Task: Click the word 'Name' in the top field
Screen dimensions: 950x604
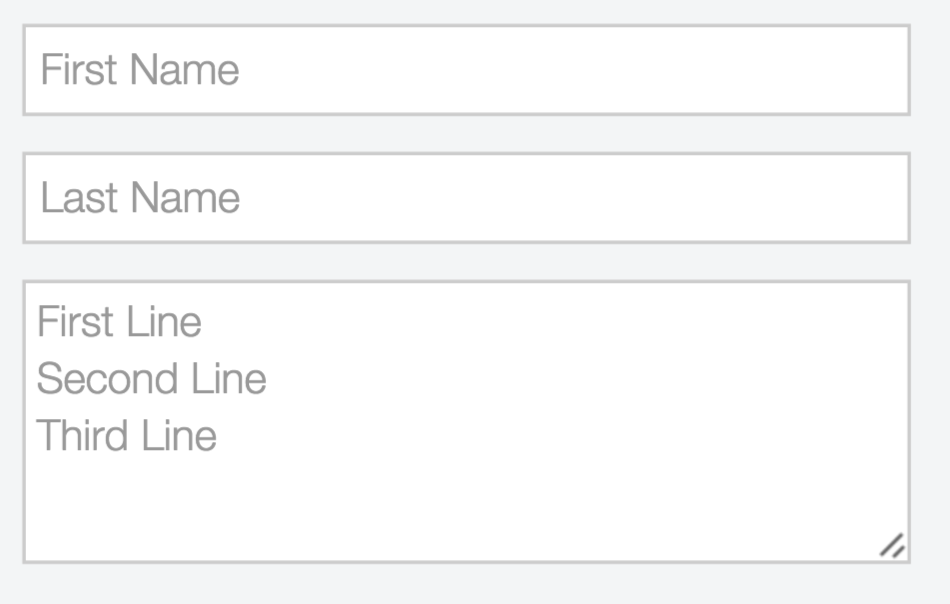Action: pos(184,70)
